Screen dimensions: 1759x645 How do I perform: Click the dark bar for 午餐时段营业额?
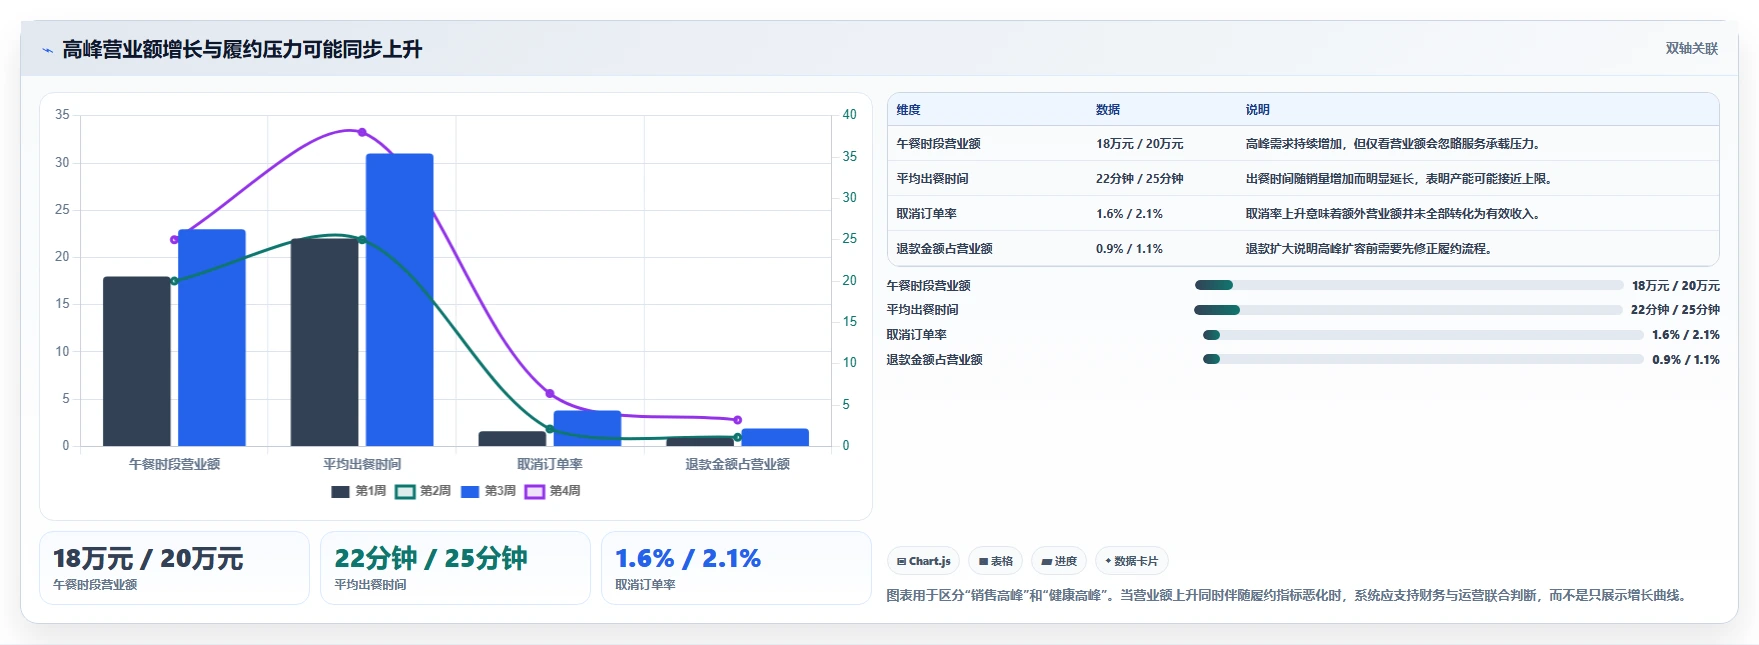point(137,361)
